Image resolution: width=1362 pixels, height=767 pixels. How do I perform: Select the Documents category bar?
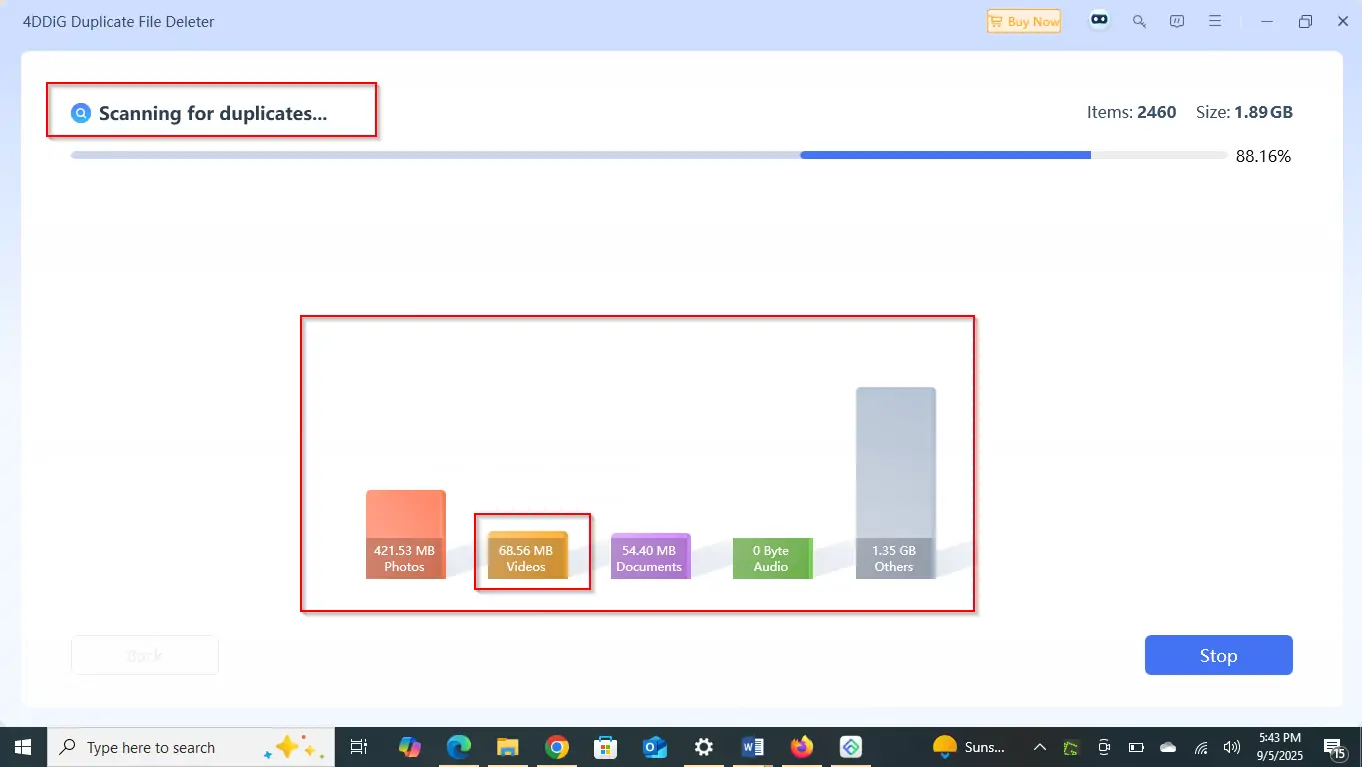[x=650, y=557]
